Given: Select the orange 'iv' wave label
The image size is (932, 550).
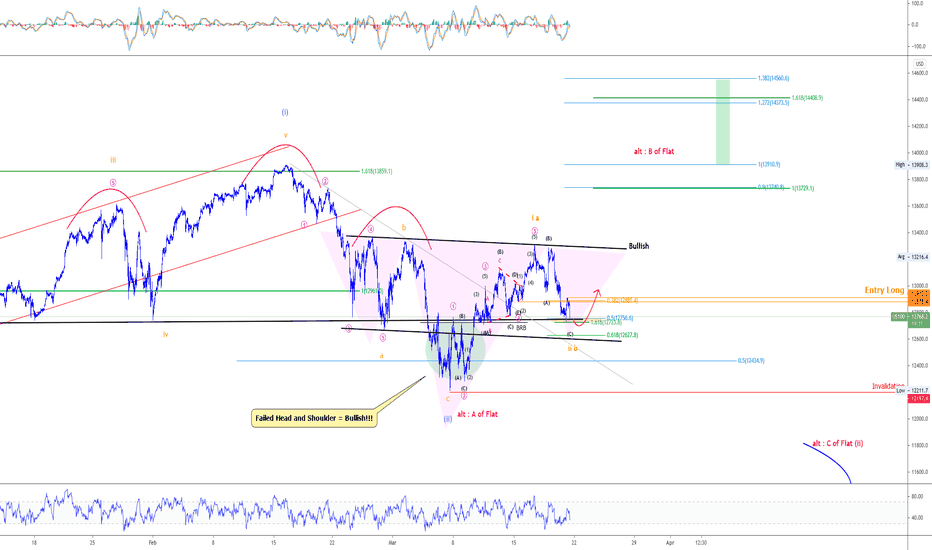Looking at the screenshot, I should 165,335.
